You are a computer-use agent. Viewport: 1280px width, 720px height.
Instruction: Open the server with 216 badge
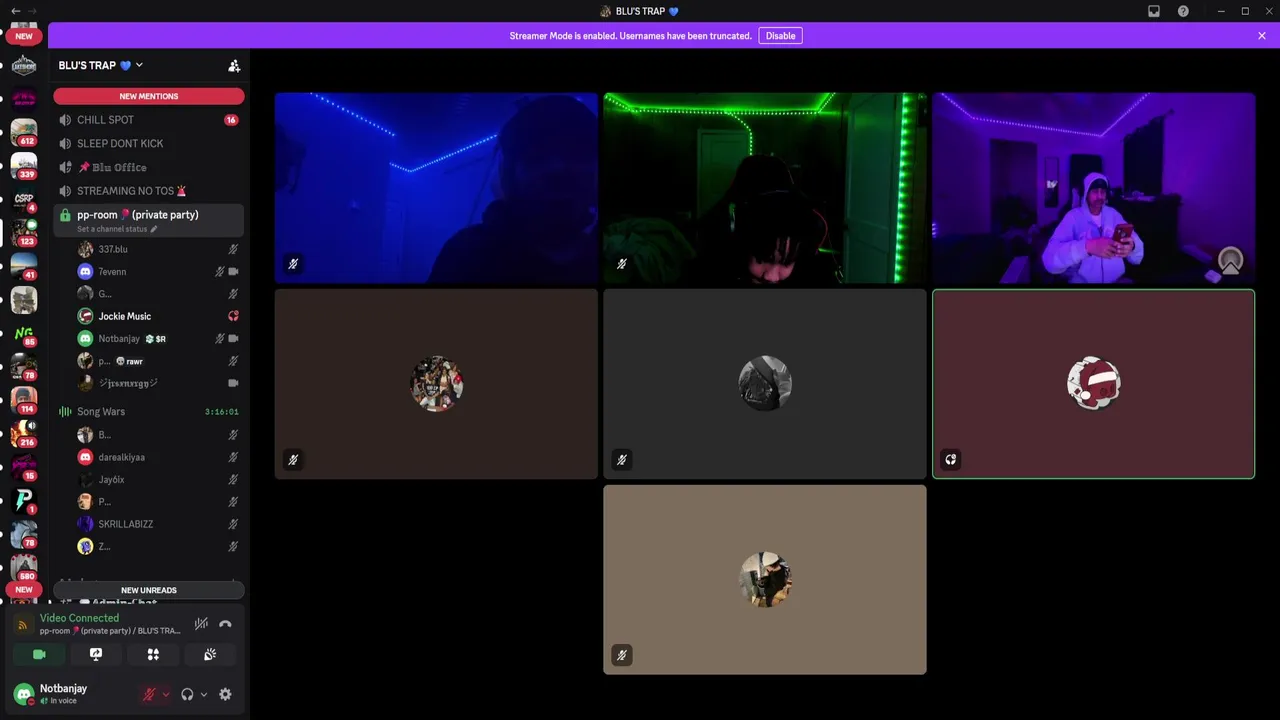coord(24,433)
